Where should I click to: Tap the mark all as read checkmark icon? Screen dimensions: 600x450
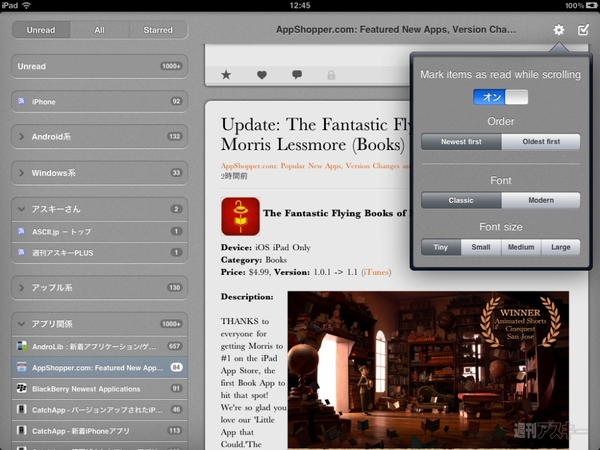(x=583, y=30)
